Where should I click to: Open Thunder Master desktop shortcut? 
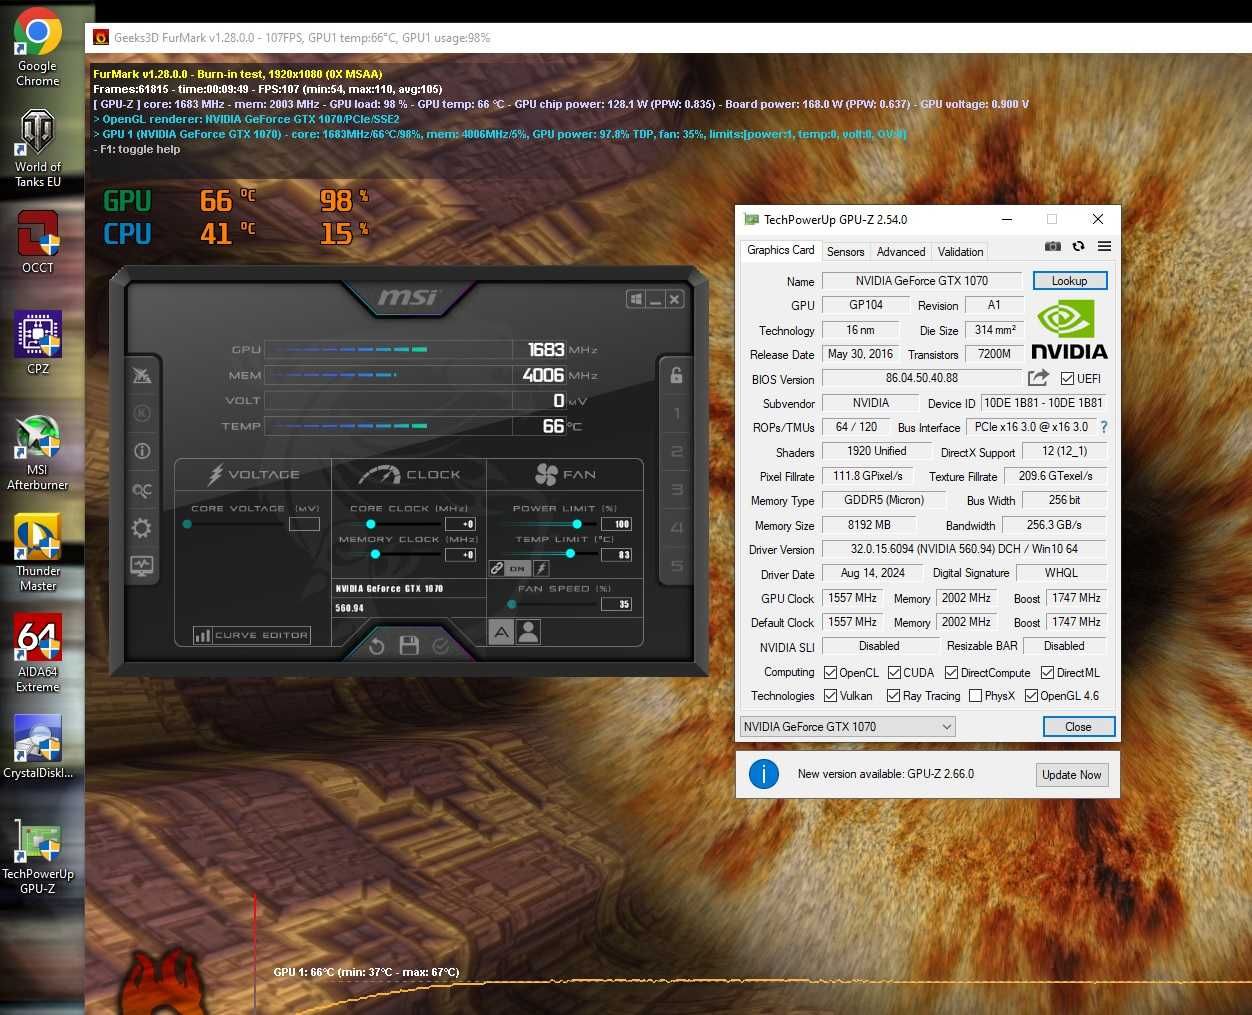coord(38,552)
